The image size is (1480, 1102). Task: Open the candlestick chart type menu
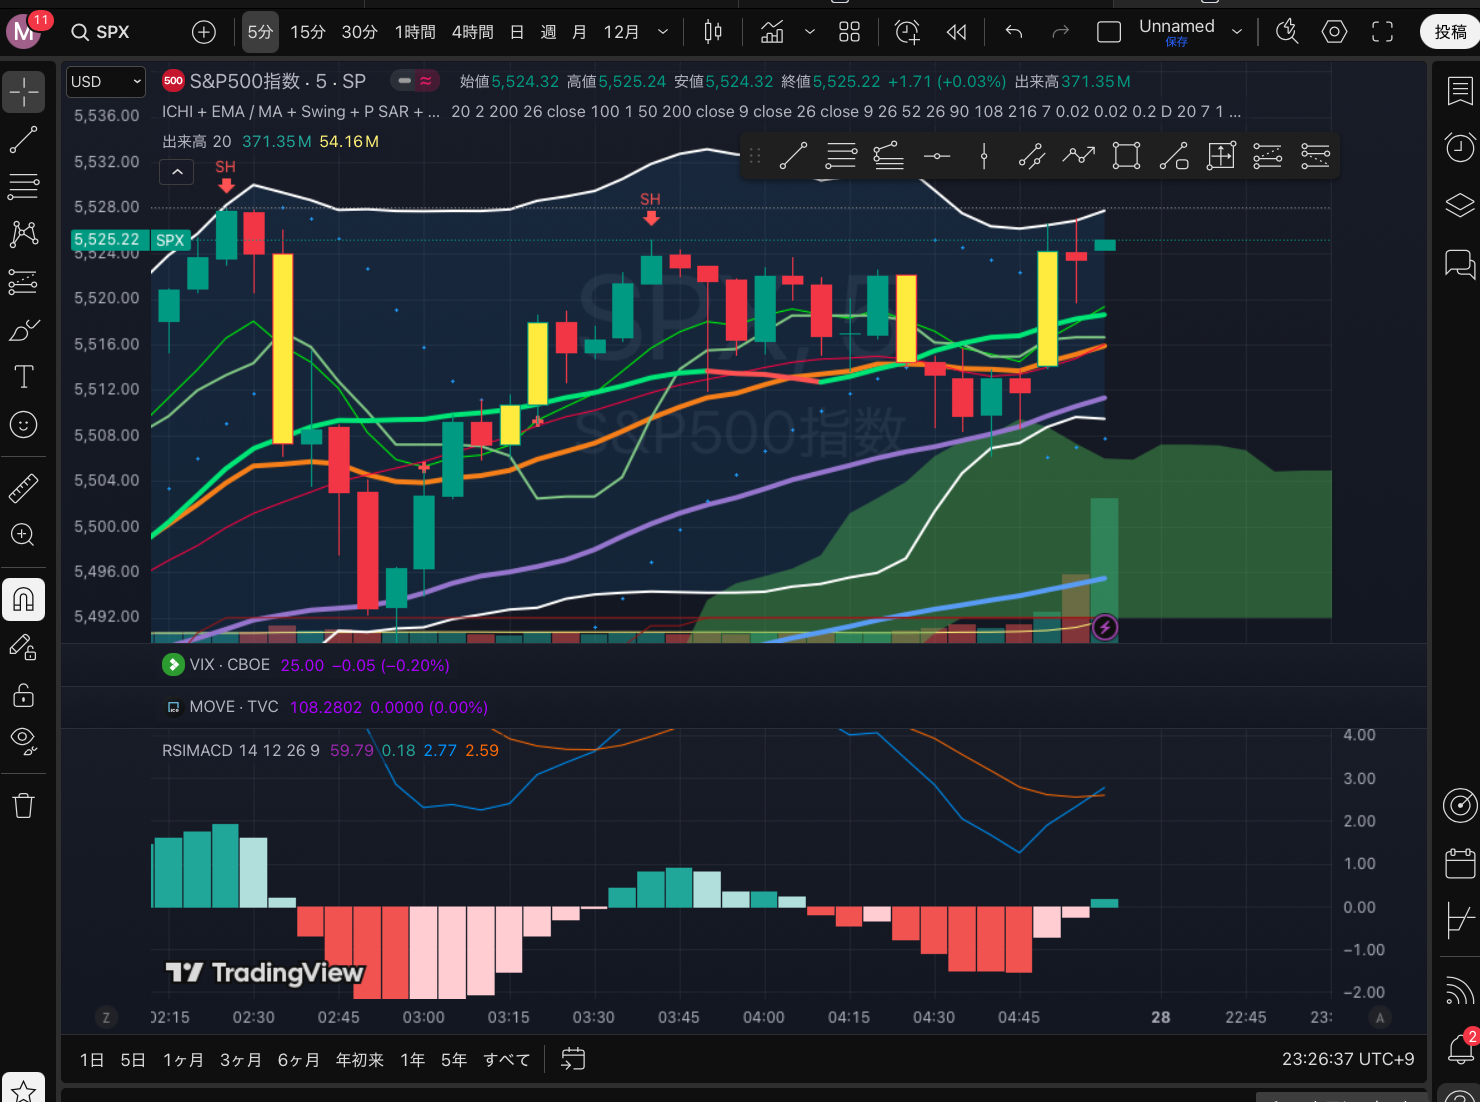[x=713, y=32]
